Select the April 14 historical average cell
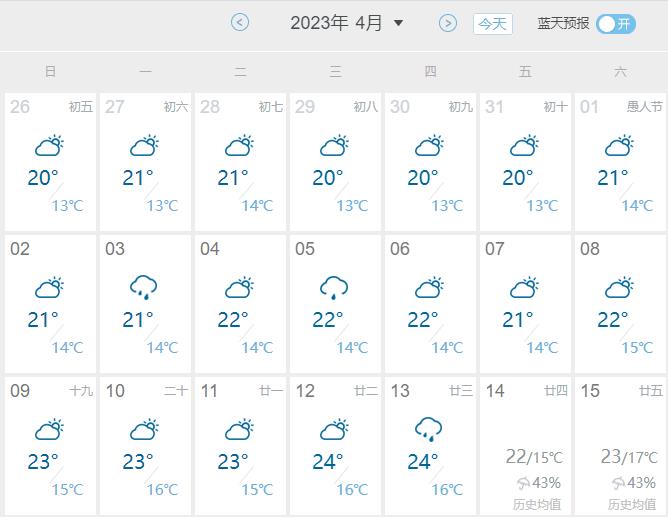The image size is (668, 517). click(525, 445)
